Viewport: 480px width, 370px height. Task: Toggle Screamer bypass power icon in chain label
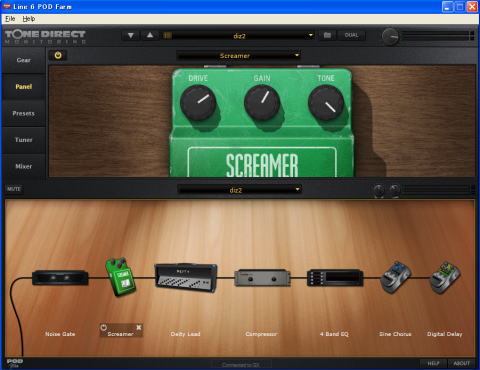pos(104,327)
